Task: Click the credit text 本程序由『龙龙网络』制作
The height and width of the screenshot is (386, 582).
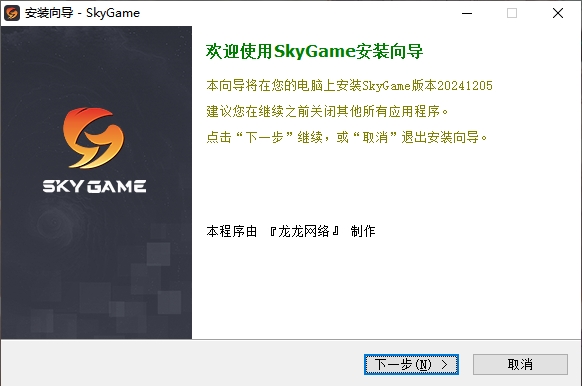Action: click(291, 231)
